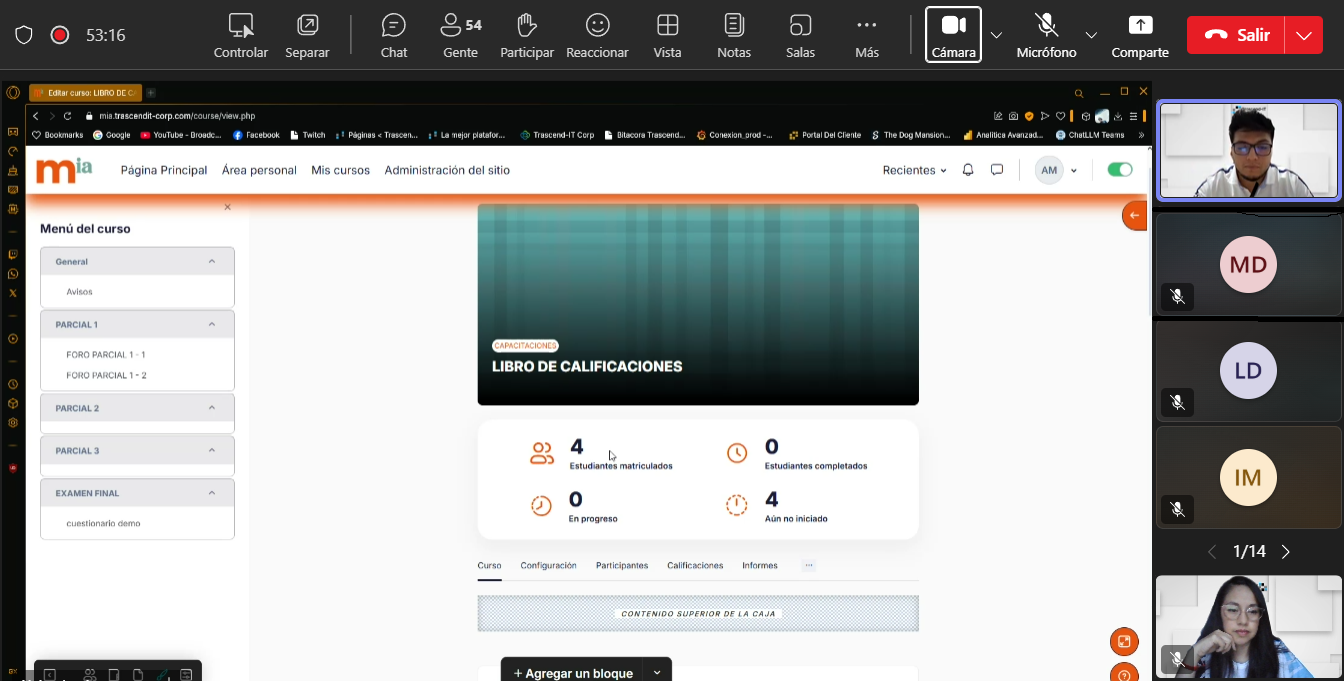Viewport: 1344px width, 681px height.
Task: Open the FORO PARCIAL 1 - 2 link
Action: tap(106, 376)
